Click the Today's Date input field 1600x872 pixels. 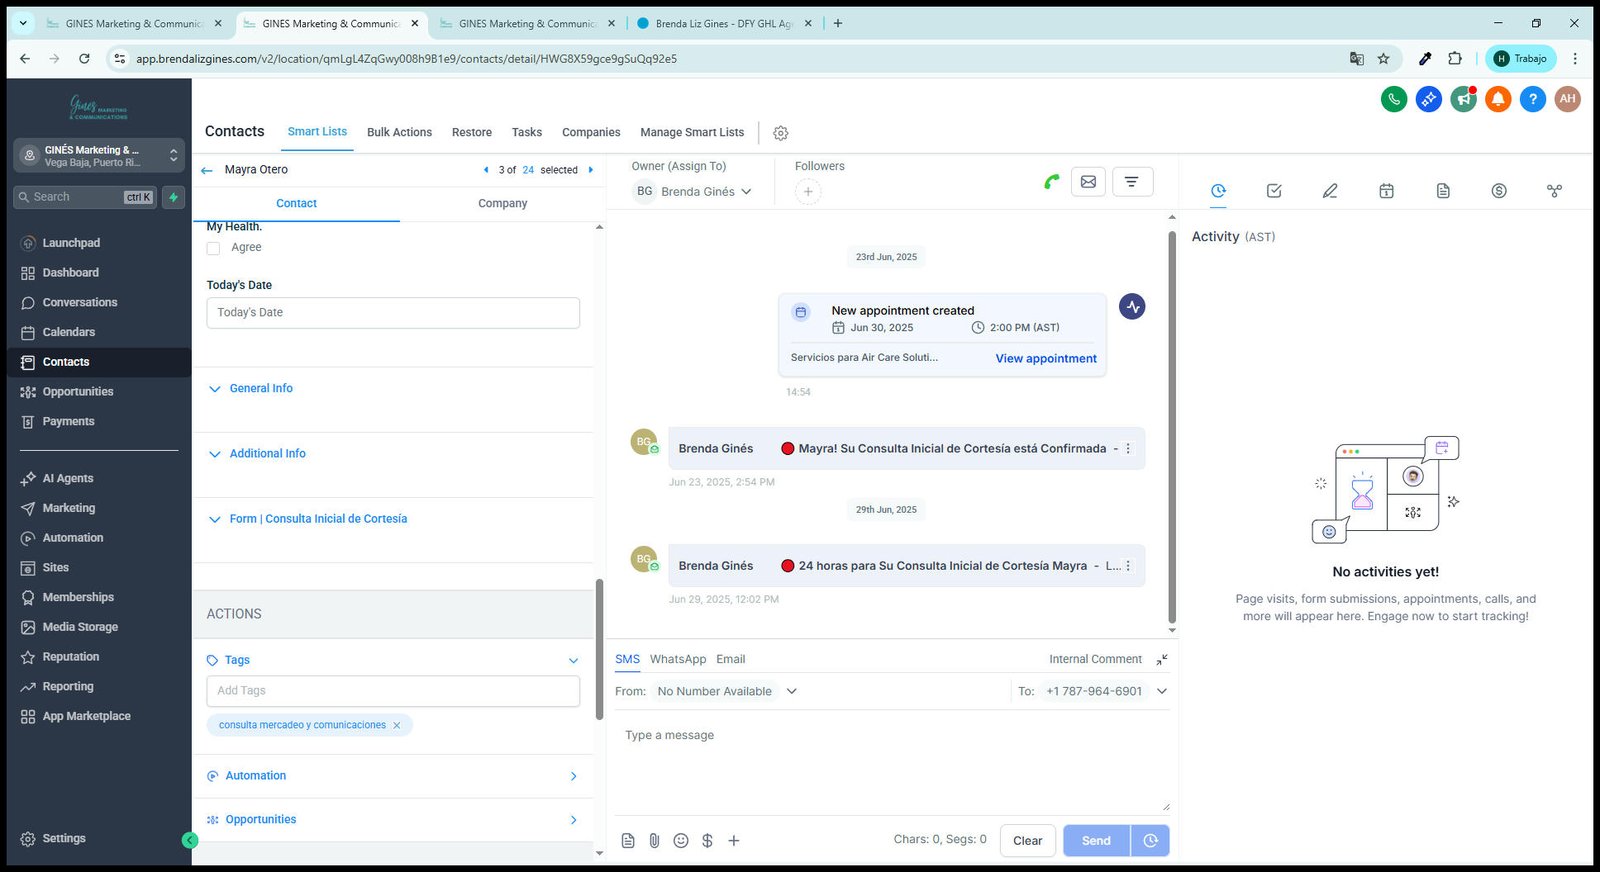pos(393,313)
